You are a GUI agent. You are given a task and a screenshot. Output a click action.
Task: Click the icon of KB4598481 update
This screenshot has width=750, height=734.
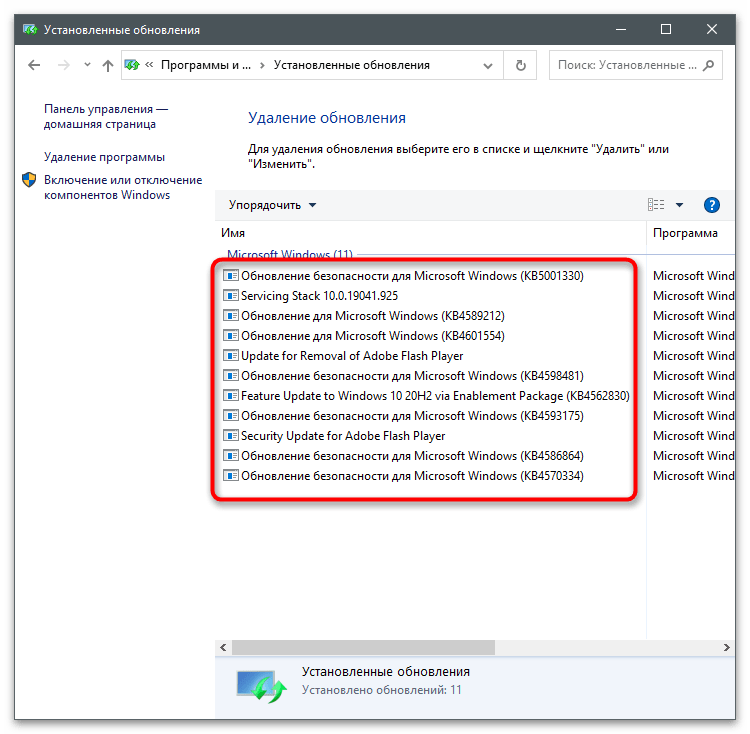231,376
